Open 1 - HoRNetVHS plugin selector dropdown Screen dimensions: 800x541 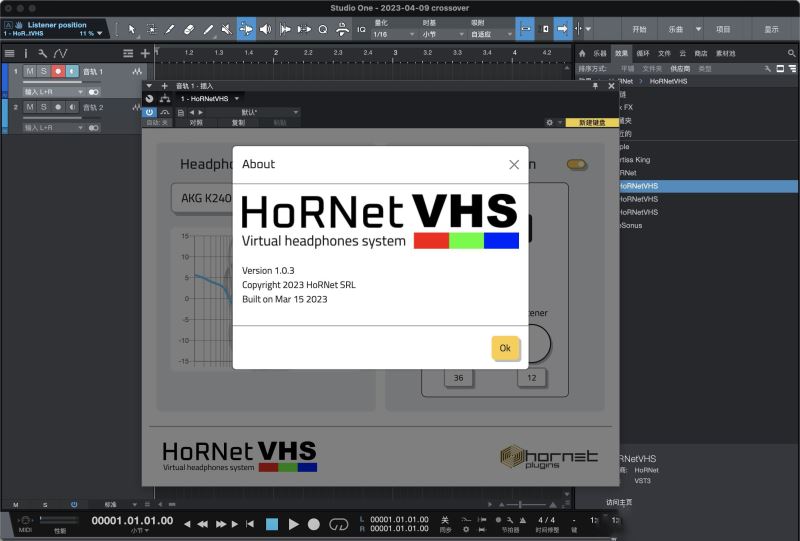pos(210,99)
